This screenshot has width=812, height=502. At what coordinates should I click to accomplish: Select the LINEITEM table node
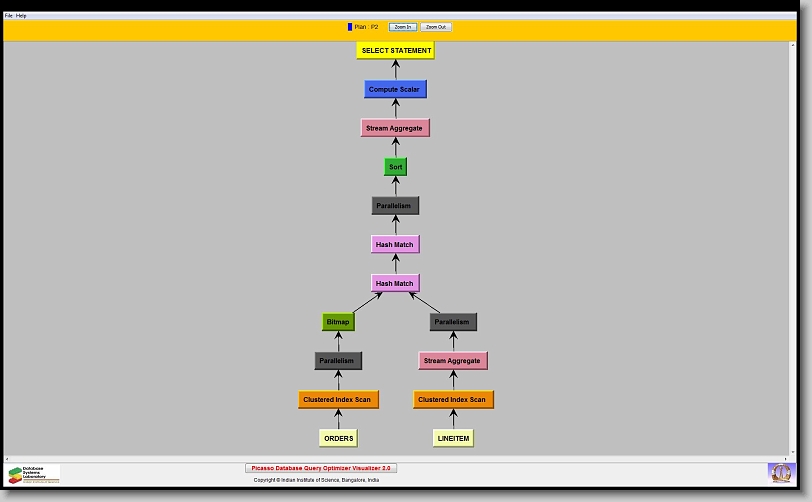click(x=453, y=438)
